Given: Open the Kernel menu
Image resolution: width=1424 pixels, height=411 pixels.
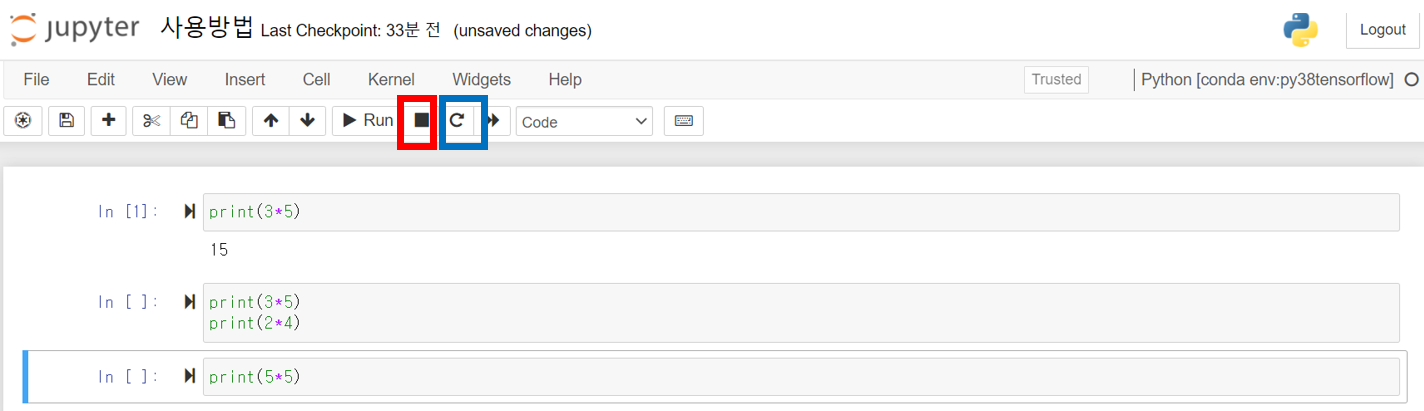Looking at the screenshot, I should (x=391, y=79).
